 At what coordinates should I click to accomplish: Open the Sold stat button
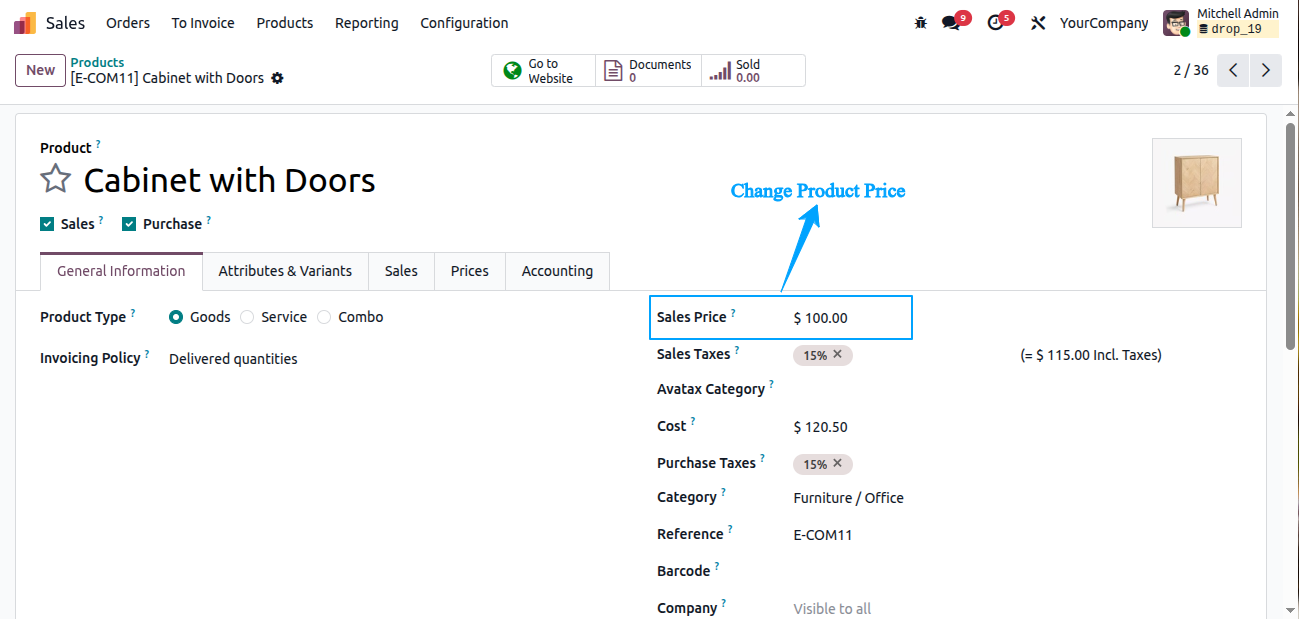[753, 71]
